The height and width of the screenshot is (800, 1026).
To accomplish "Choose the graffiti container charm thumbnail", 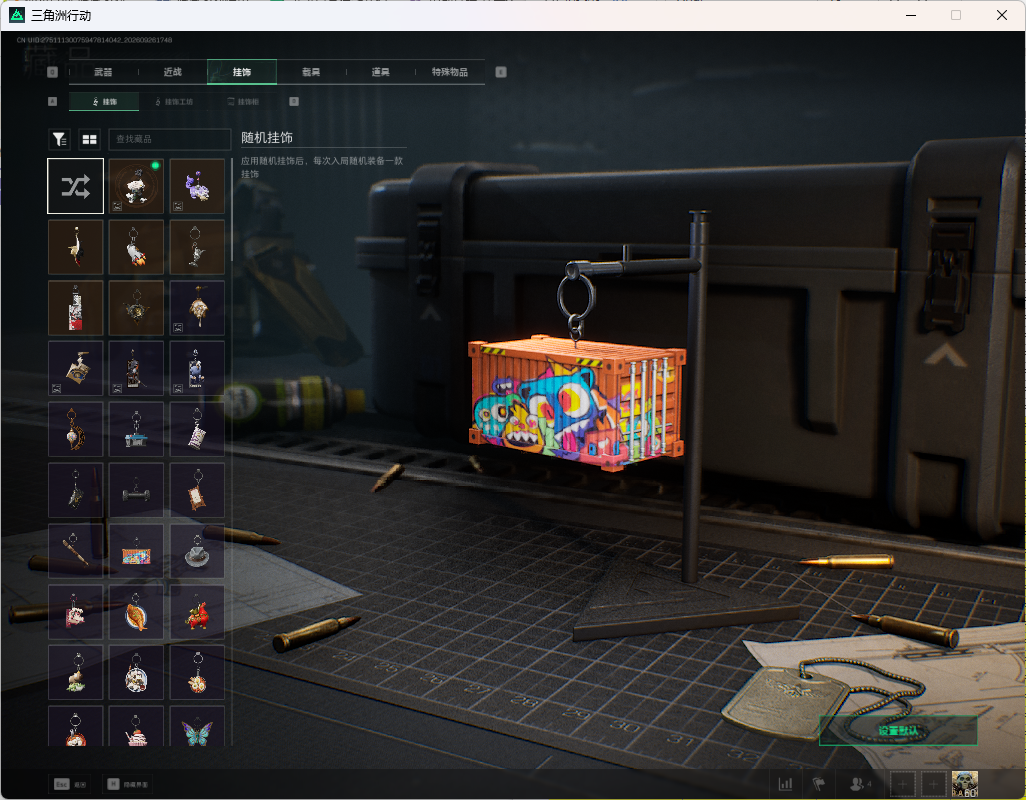I will click(x=136, y=551).
